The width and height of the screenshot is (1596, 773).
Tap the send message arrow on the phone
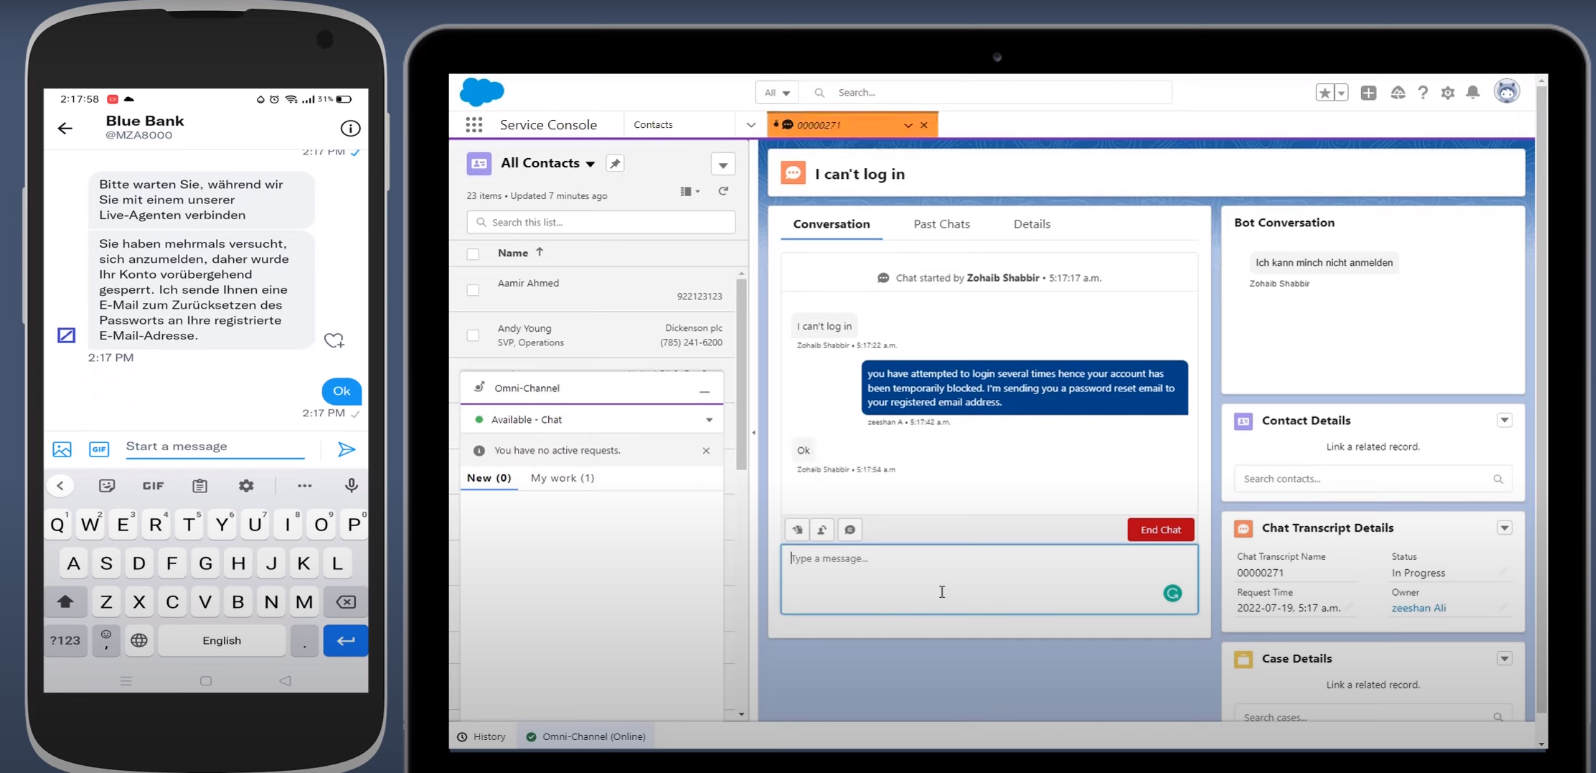[x=346, y=450]
